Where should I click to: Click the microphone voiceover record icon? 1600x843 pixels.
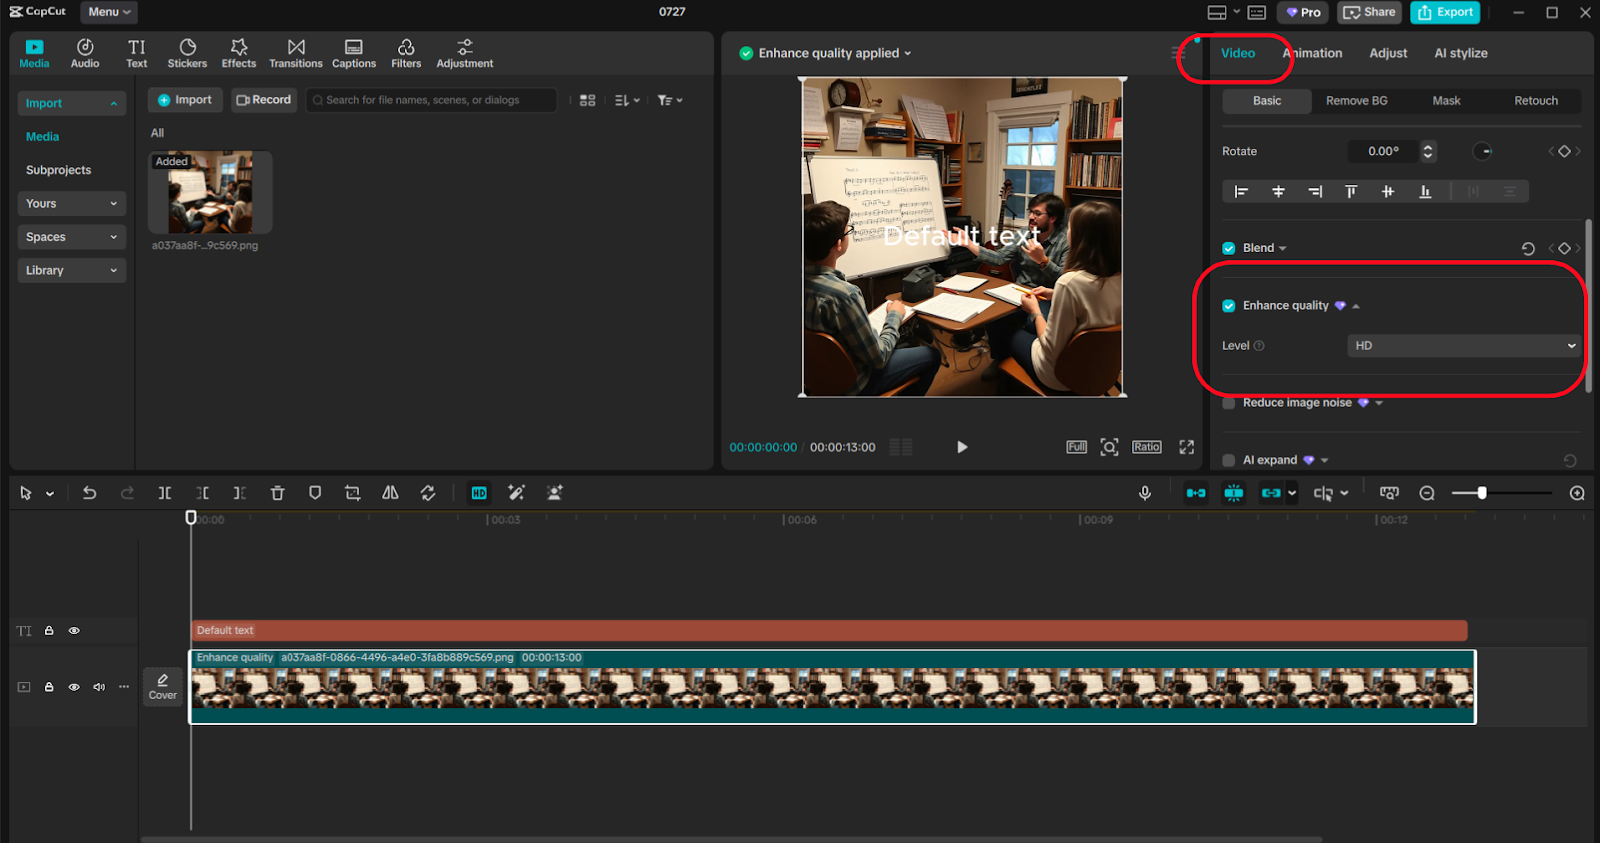pos(1145,493)
